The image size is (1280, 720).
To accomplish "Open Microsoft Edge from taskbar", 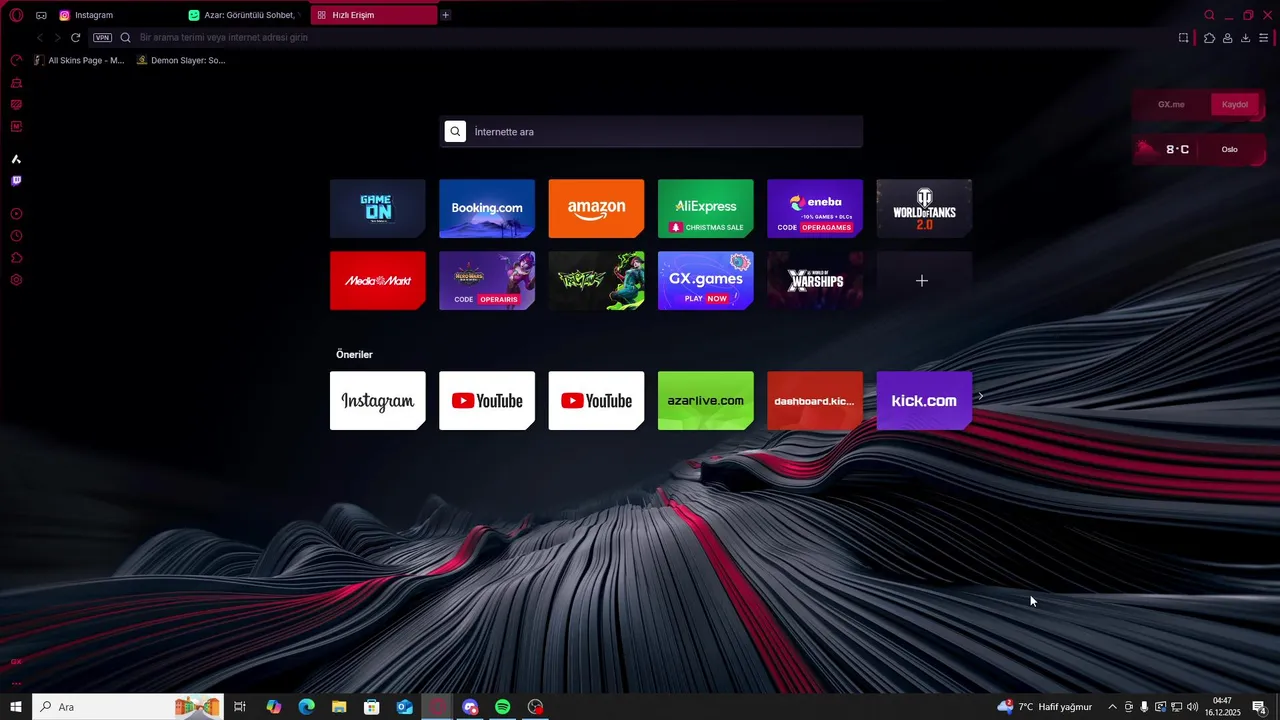I will coord(306,707).
